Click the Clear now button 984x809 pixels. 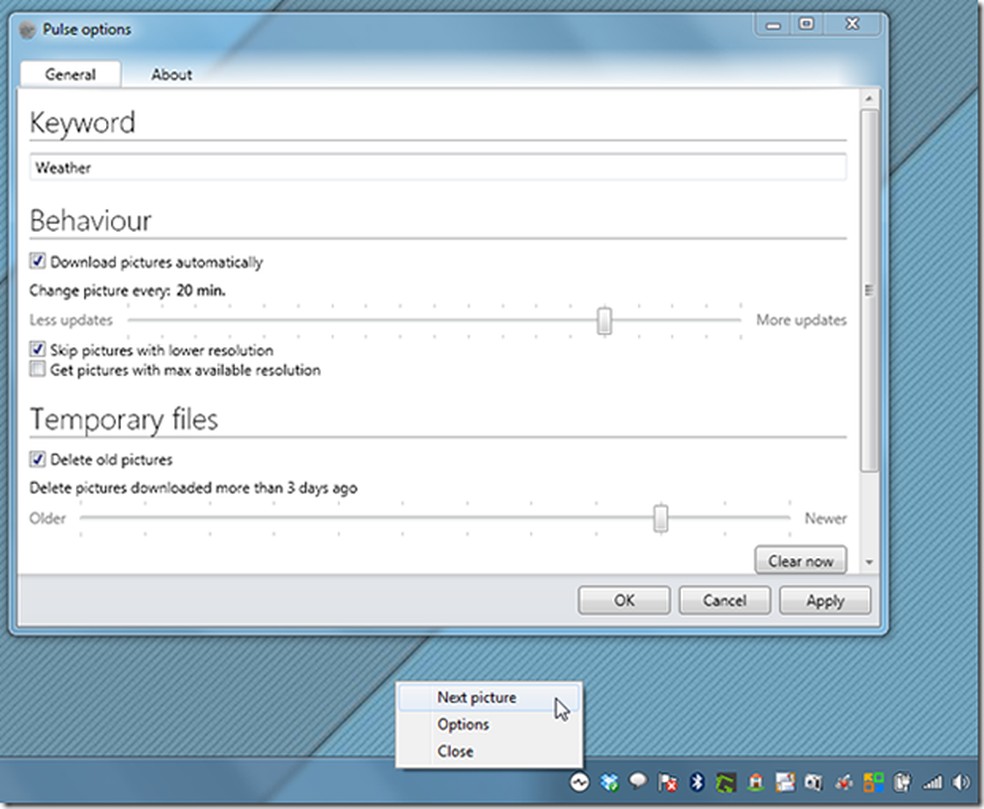point(801,560)
